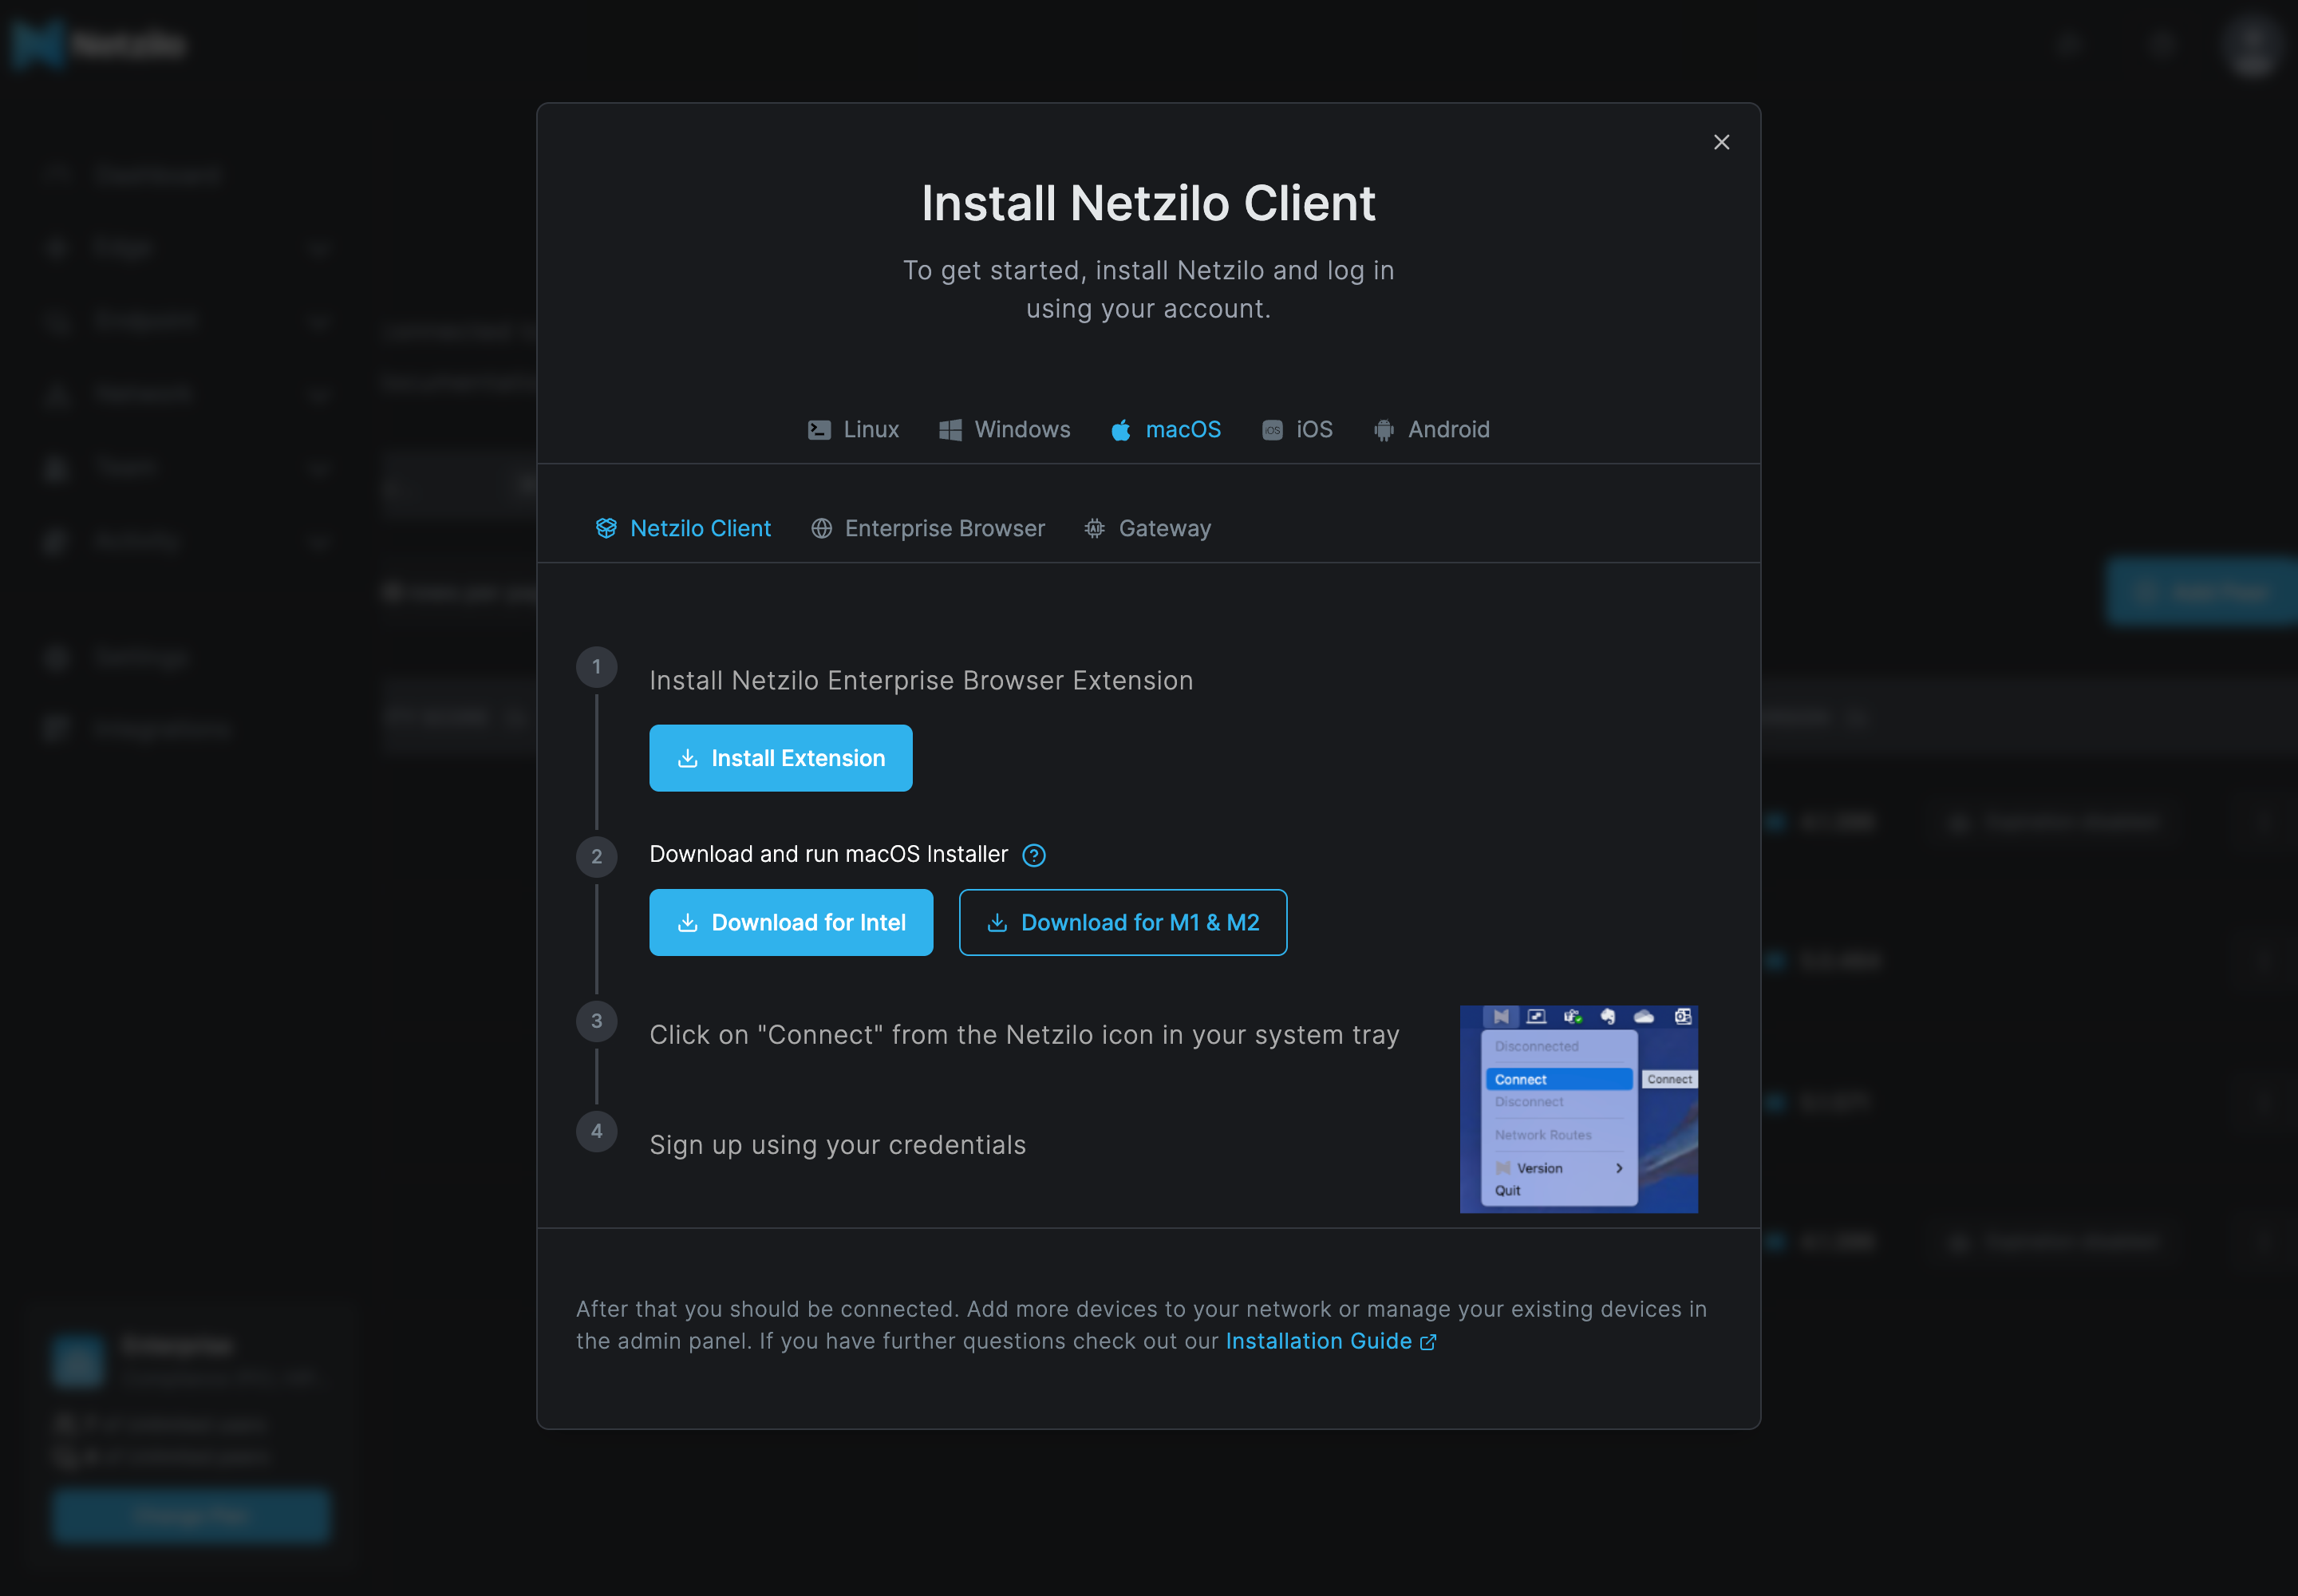2298x1596 pixels.
Task: Click the system tray Connect screenshot thumbnail
Action: (x=1578, y=1109)
